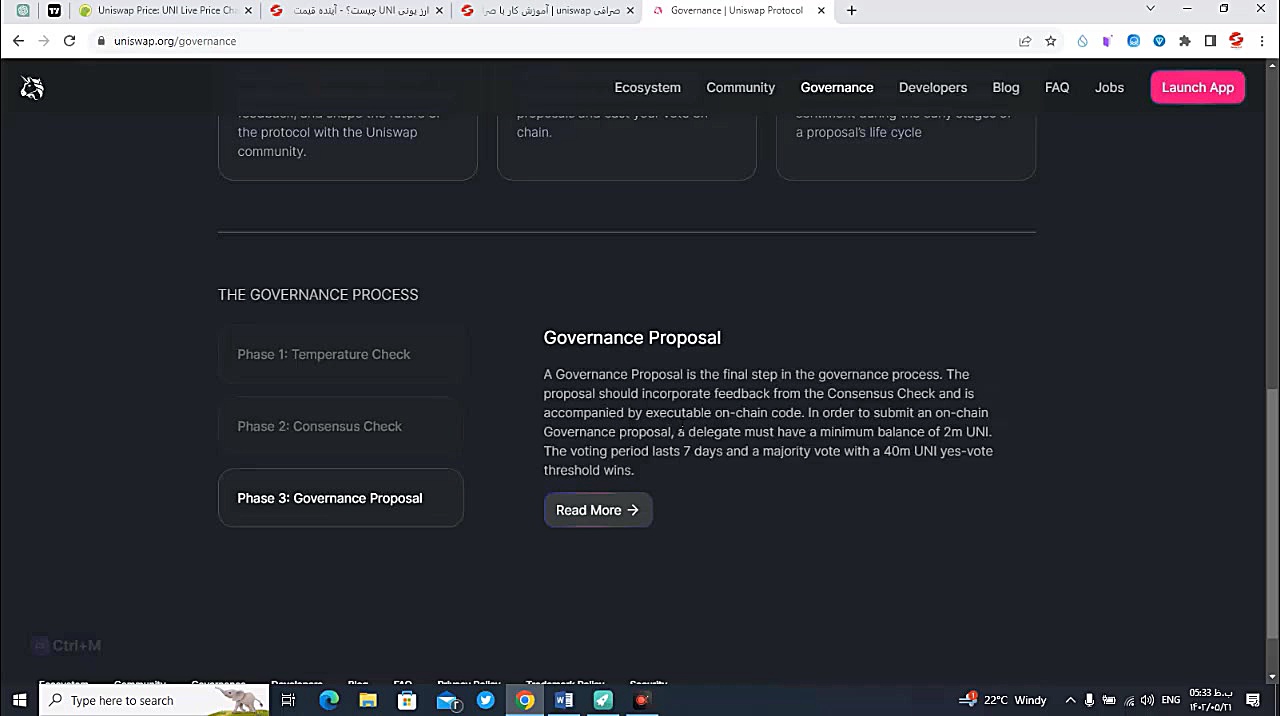Click the Read More button

tap(598, 510)
